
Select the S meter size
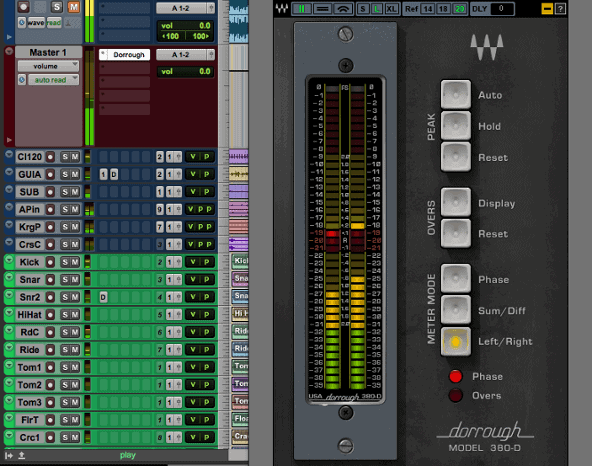[x=363, y=9]
